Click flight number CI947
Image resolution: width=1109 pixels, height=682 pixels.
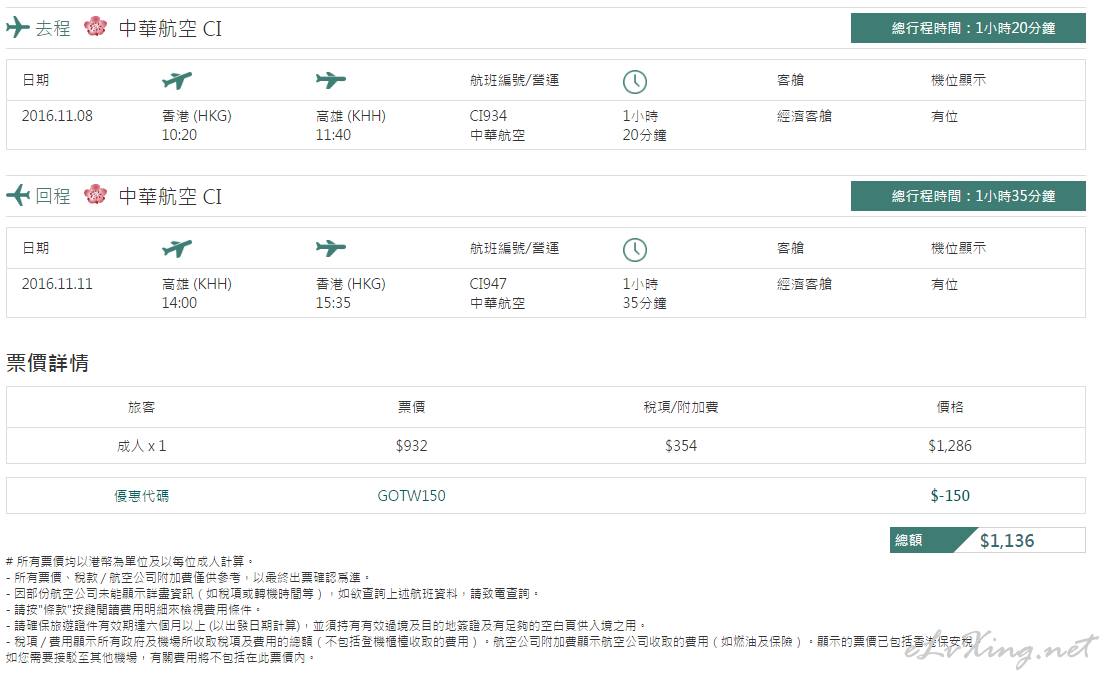(x=488, y=284)
